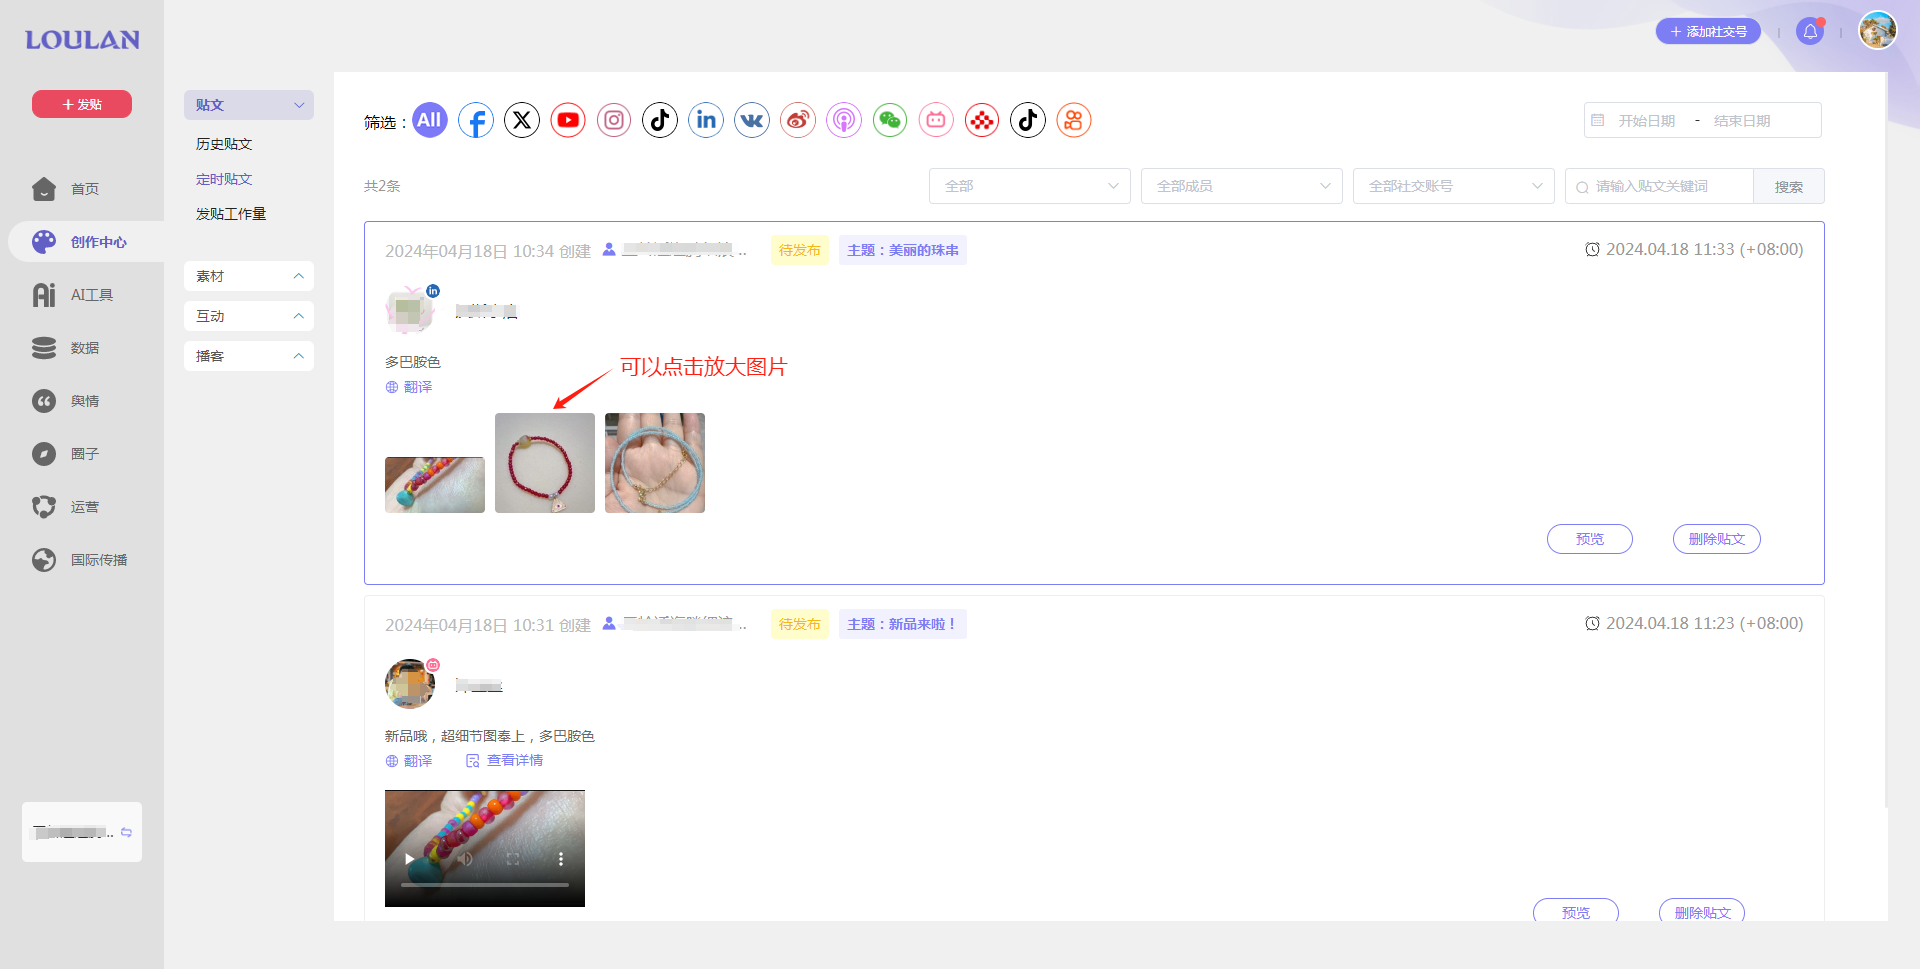The width and height of the screenshot is (1920, 969).
Task: Filter posts by WeChat icon
Action: (x=890, y=121)
